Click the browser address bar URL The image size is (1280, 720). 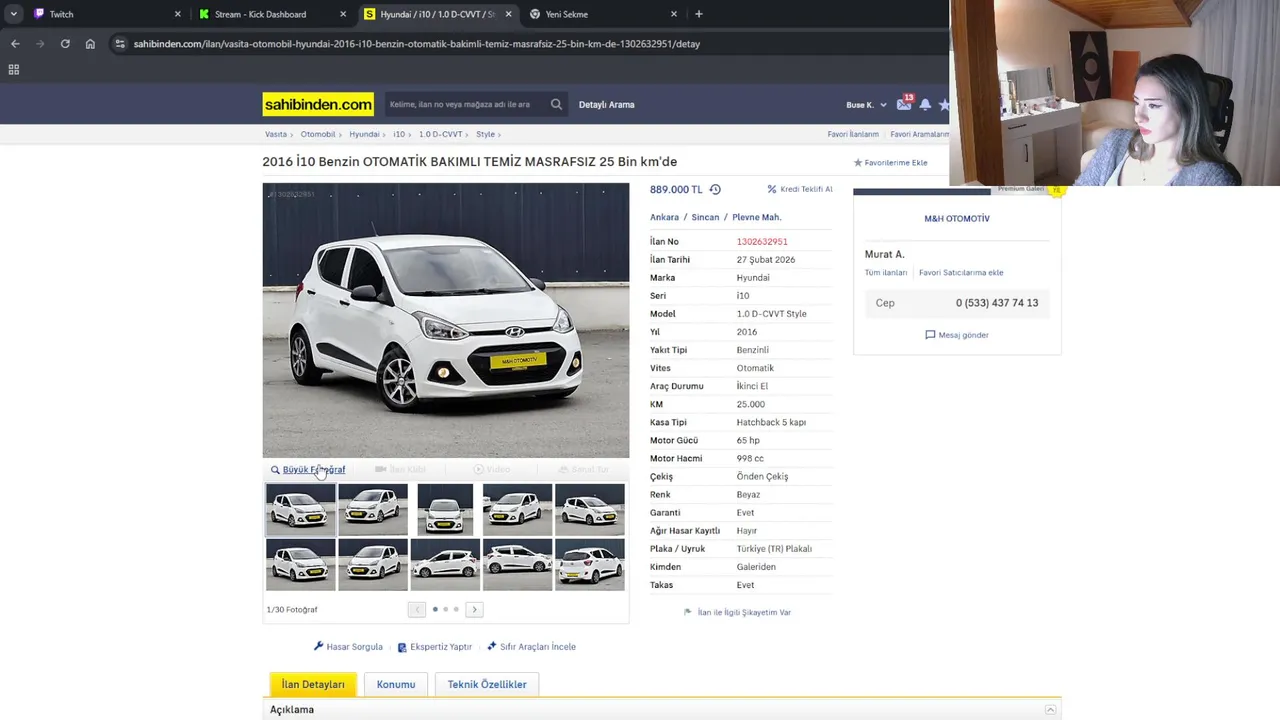pyautogui.click(x=416, y=44)
